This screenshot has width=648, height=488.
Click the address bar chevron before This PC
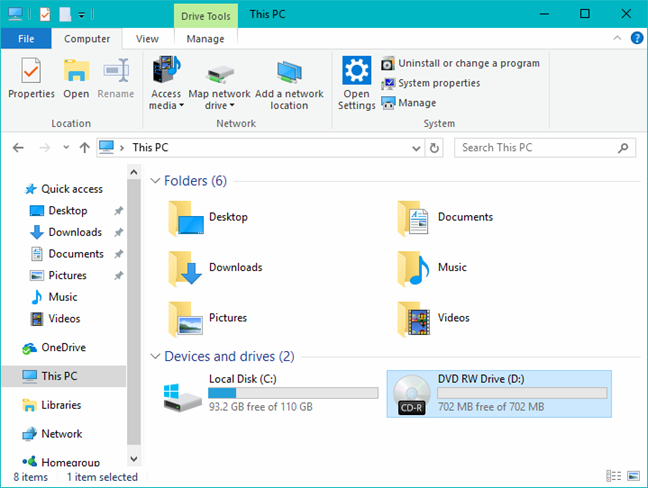[x=122, y=148]
